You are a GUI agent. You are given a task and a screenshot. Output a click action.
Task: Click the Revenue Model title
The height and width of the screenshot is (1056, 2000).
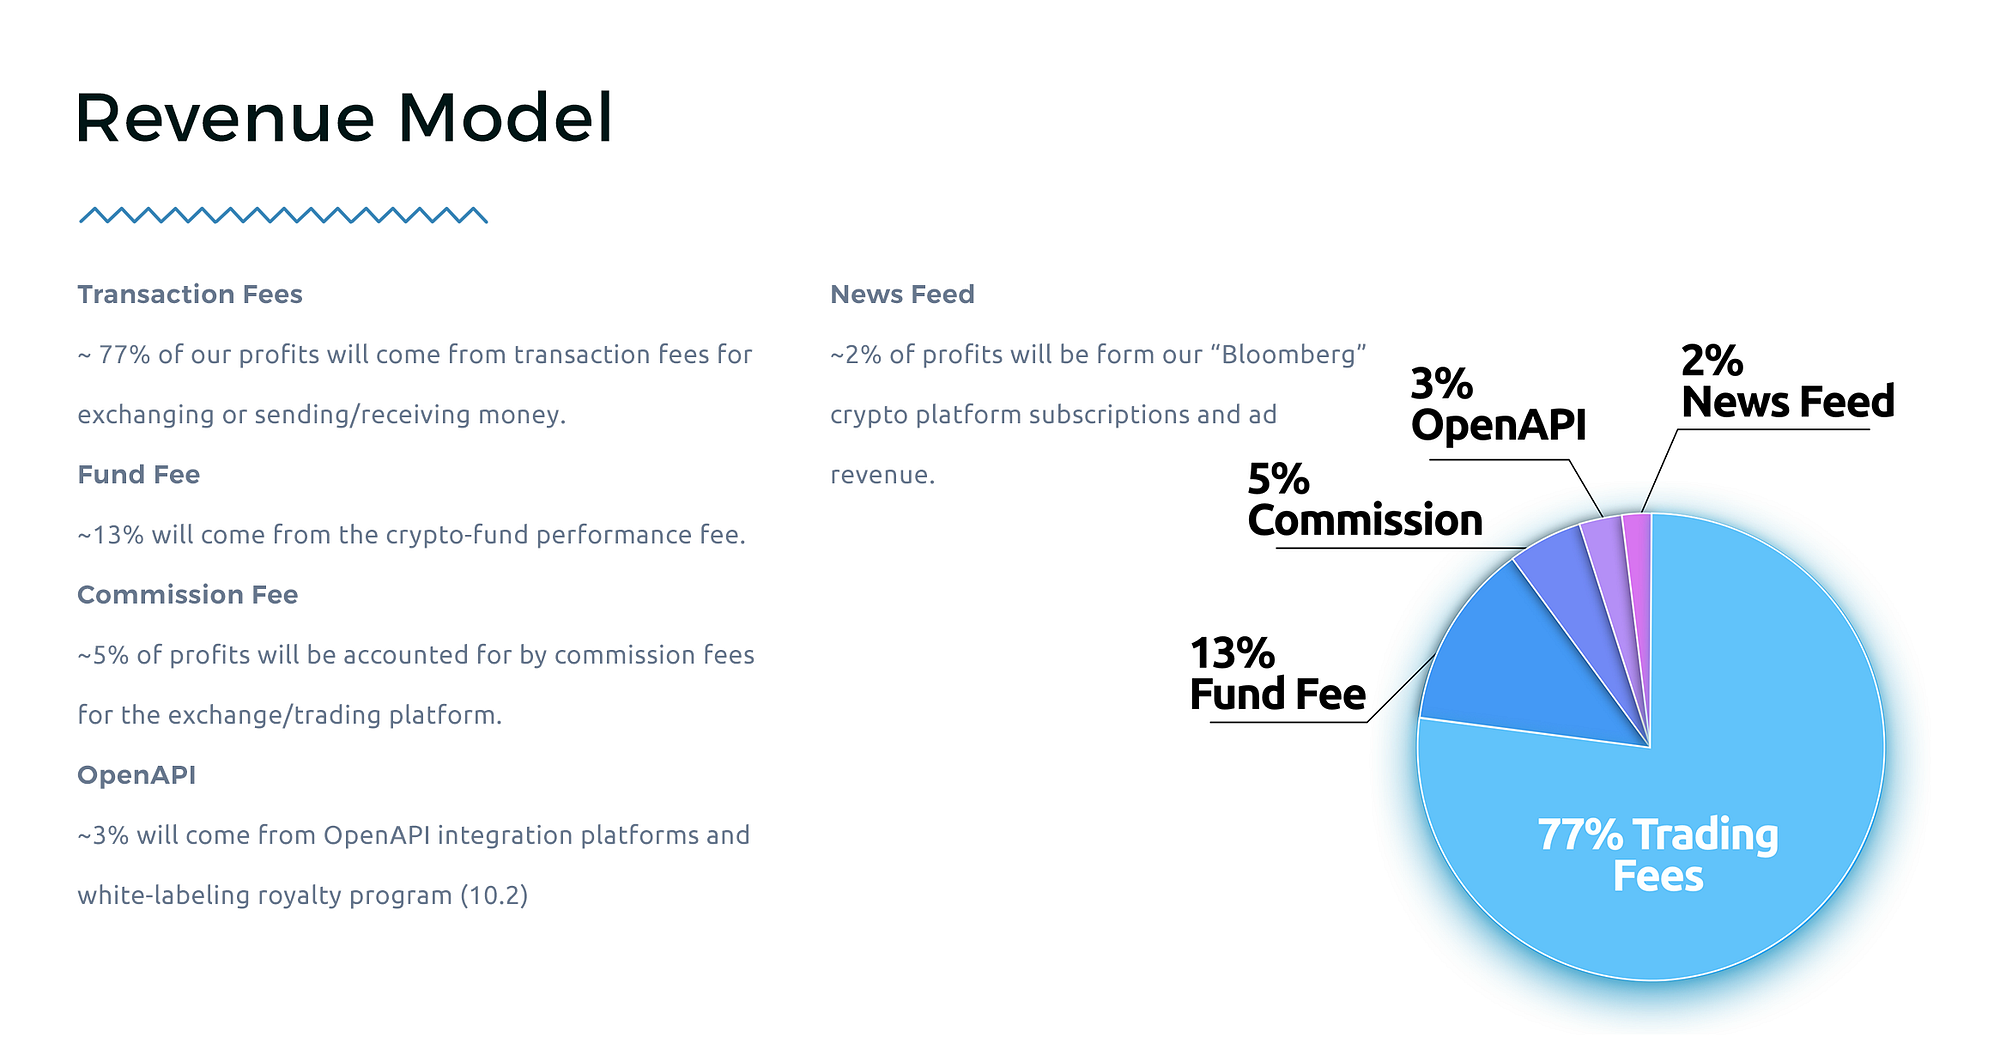coord(343,118)
